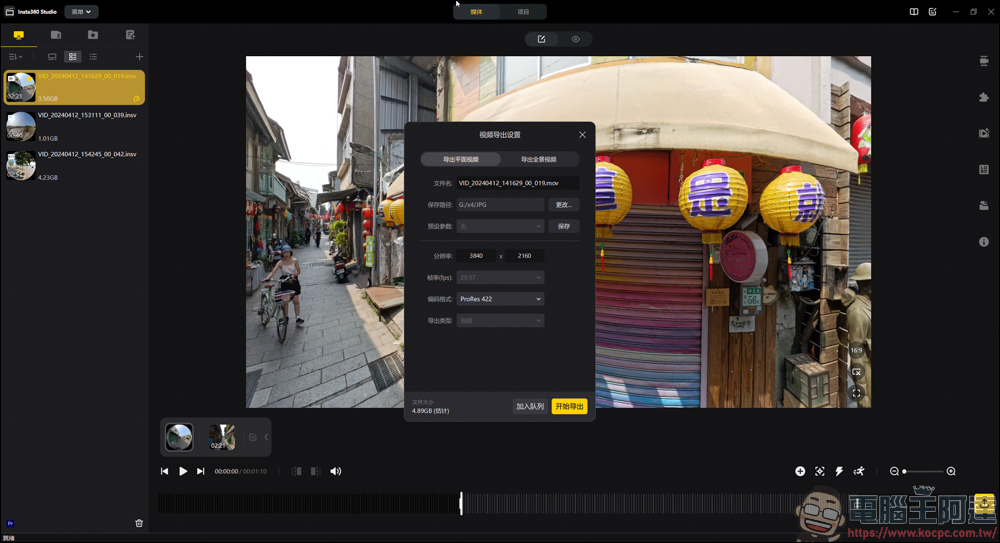Open the stabilization panel icon in right sidebar

[984, 61]
